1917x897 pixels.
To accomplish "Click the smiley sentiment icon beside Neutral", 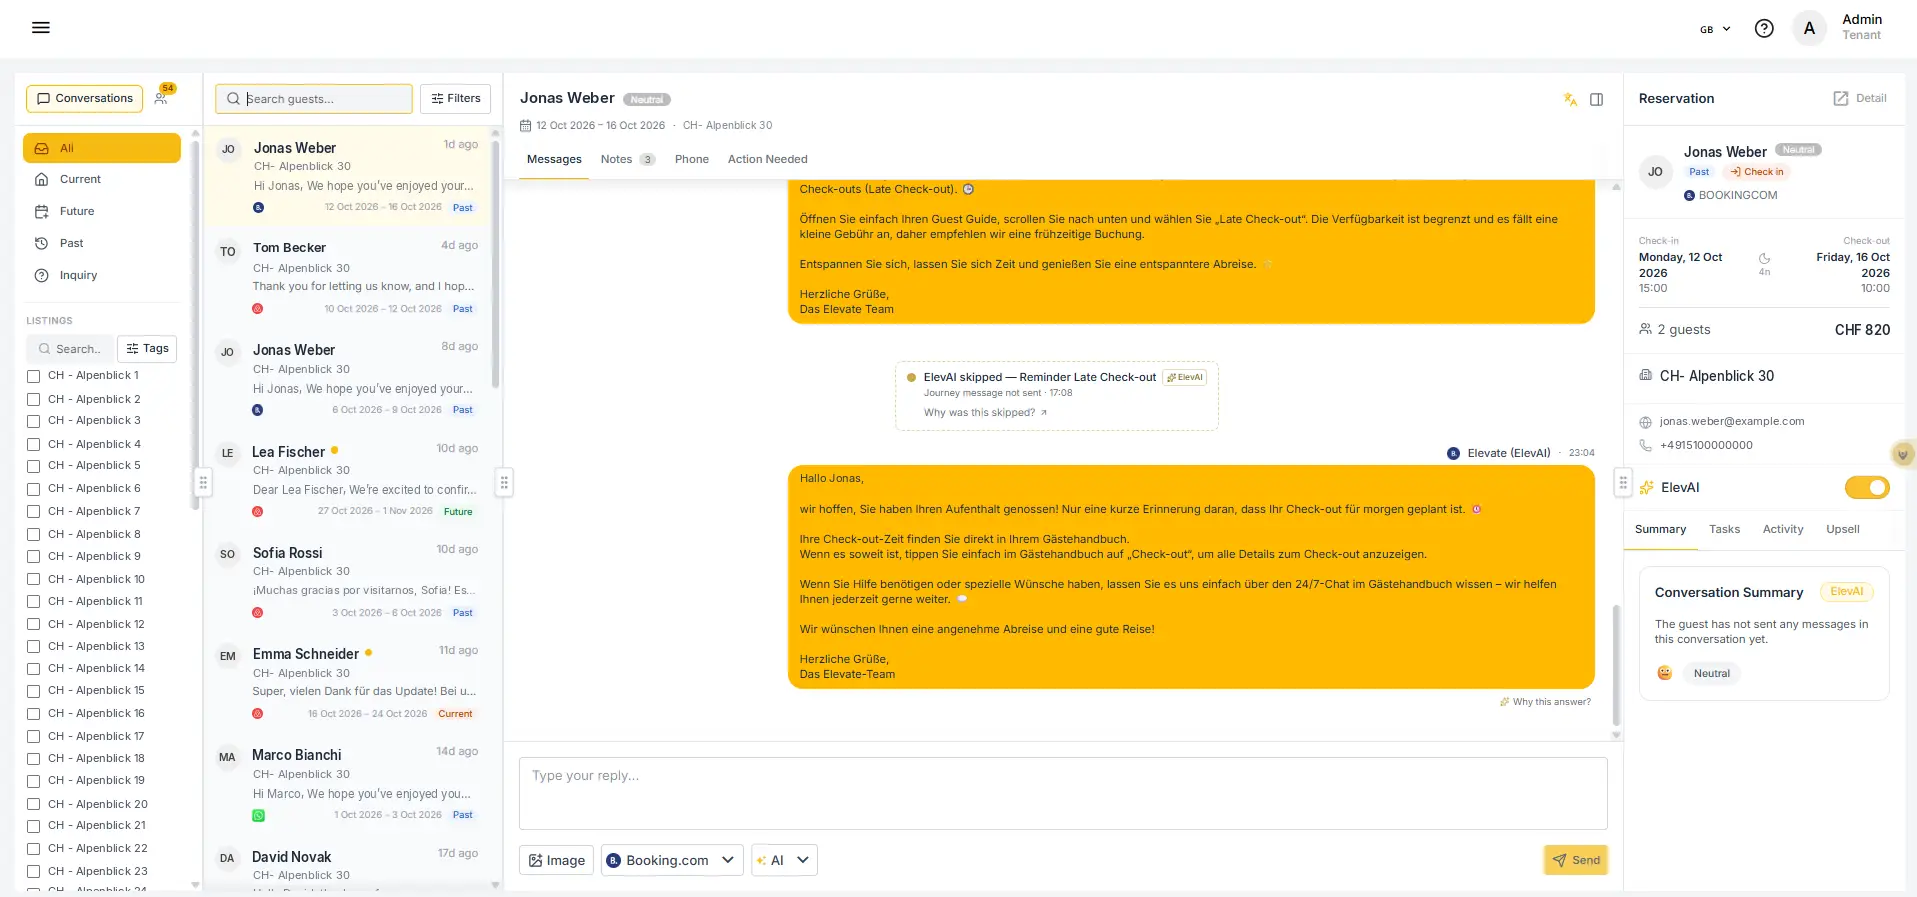I will [x=1665, y=673].
